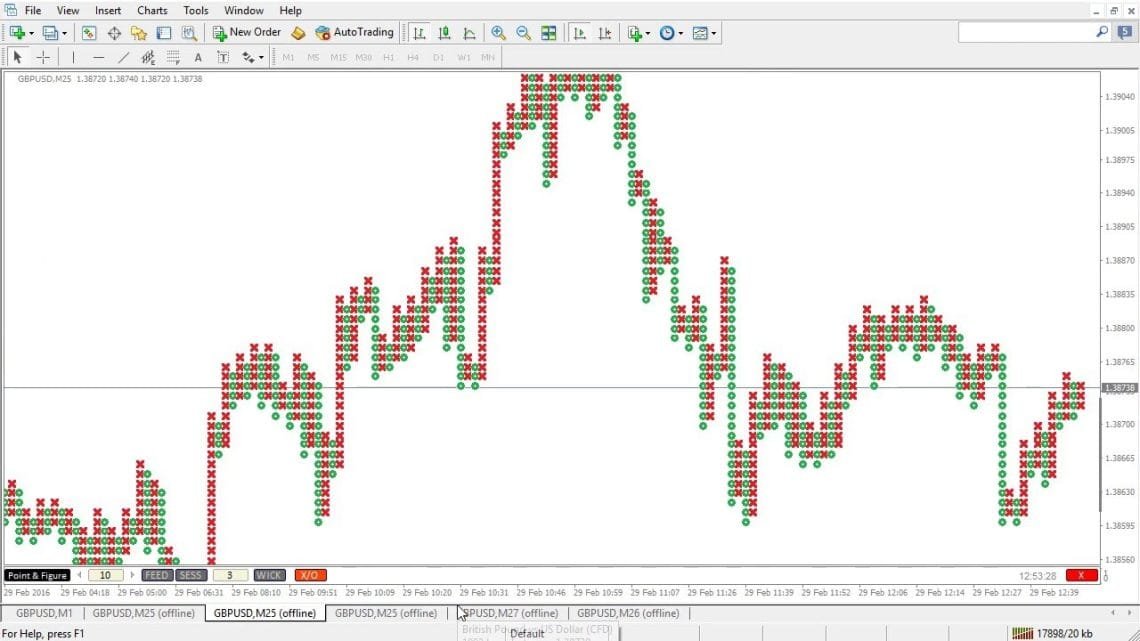Click the New Order button

coord(246,33)
